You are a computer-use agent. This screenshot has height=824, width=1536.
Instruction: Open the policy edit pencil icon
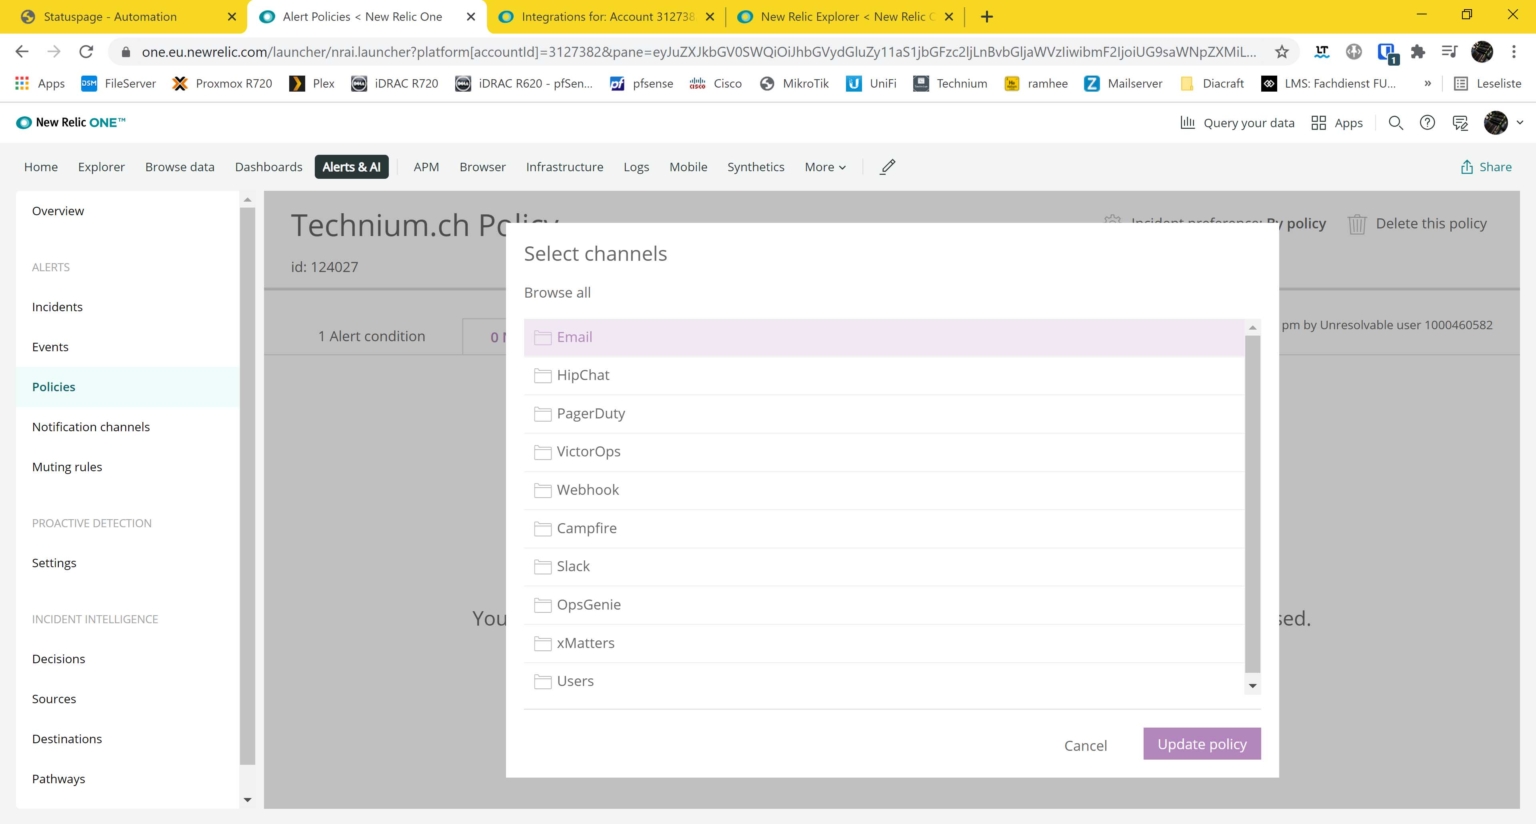pyautogui.click(x=886, y=167)
